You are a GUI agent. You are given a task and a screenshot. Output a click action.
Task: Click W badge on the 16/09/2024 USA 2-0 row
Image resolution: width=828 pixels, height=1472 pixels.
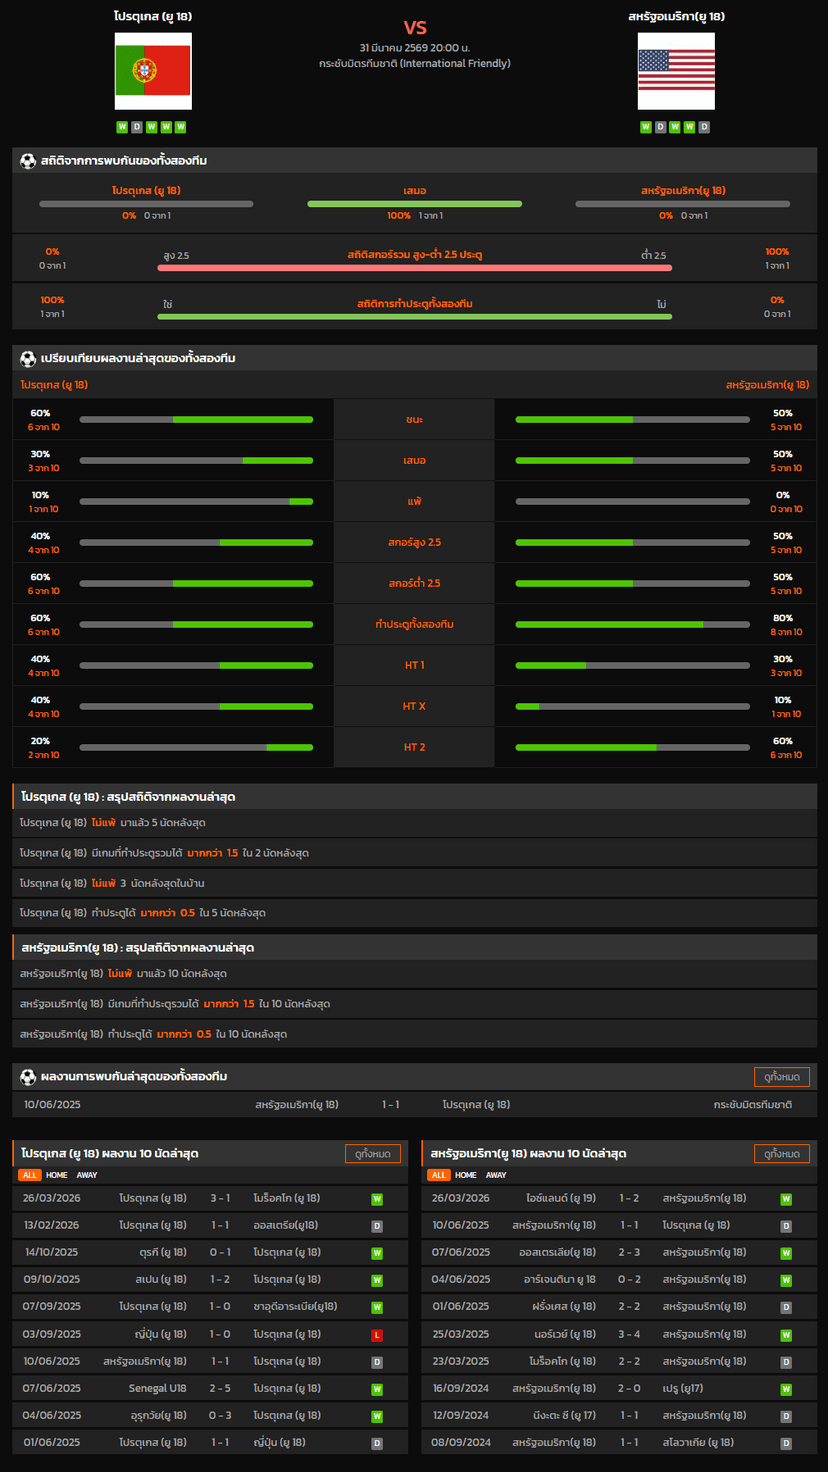[x=786, y=1389]
